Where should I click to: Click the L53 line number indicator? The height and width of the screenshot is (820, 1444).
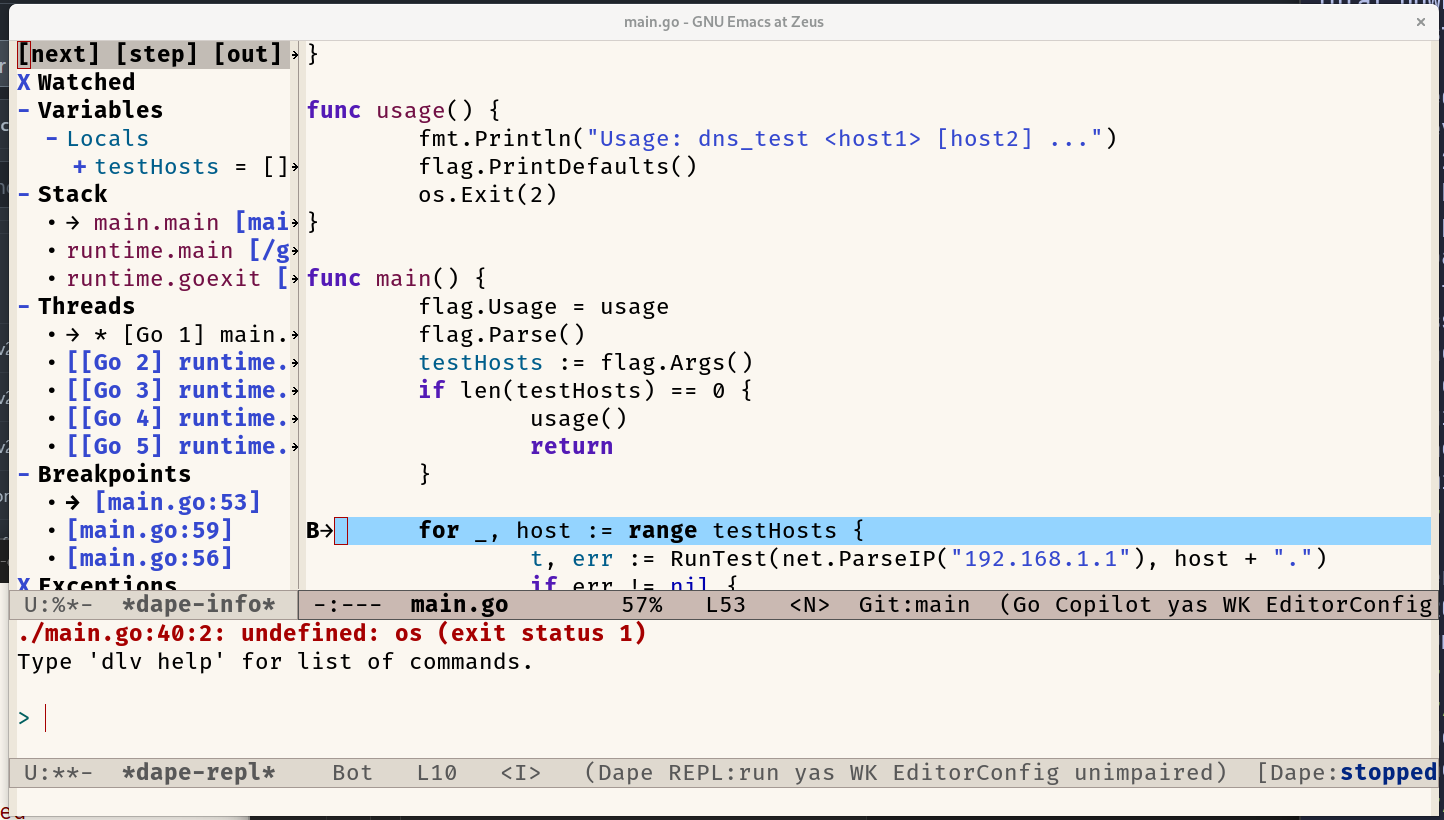tap(726, 604)
